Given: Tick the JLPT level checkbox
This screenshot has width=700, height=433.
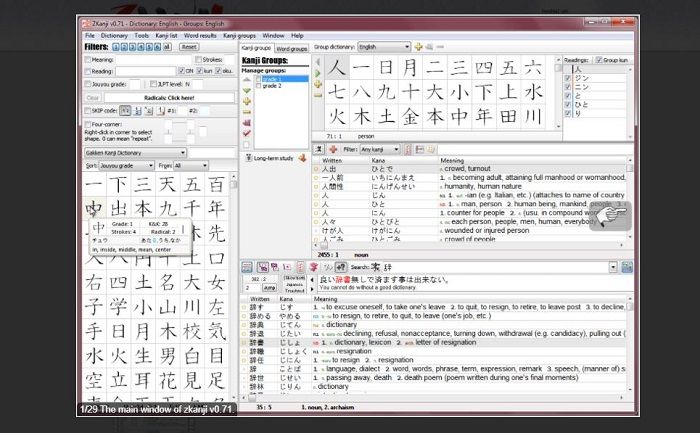Looking at the screenshot, I should pyautogui.click(x=154, y=84).
